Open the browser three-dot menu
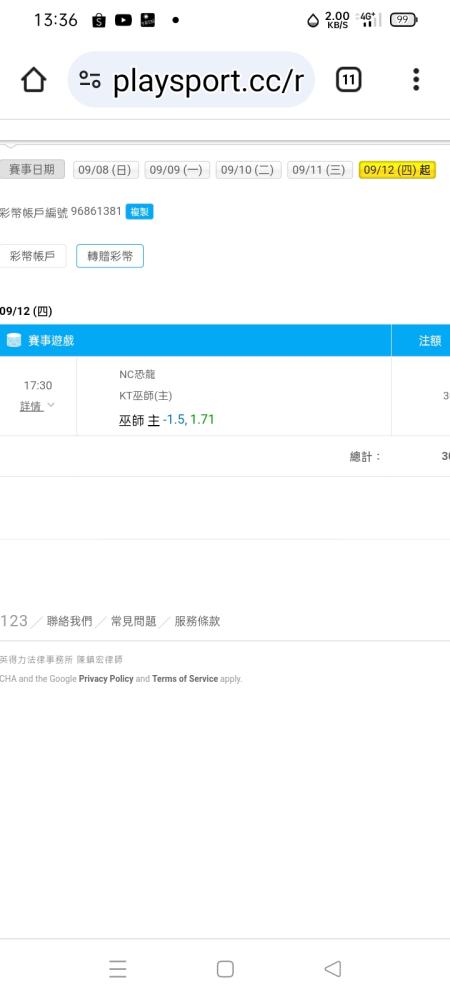Viewport: 450px width, 1000px height. [416, 80]
